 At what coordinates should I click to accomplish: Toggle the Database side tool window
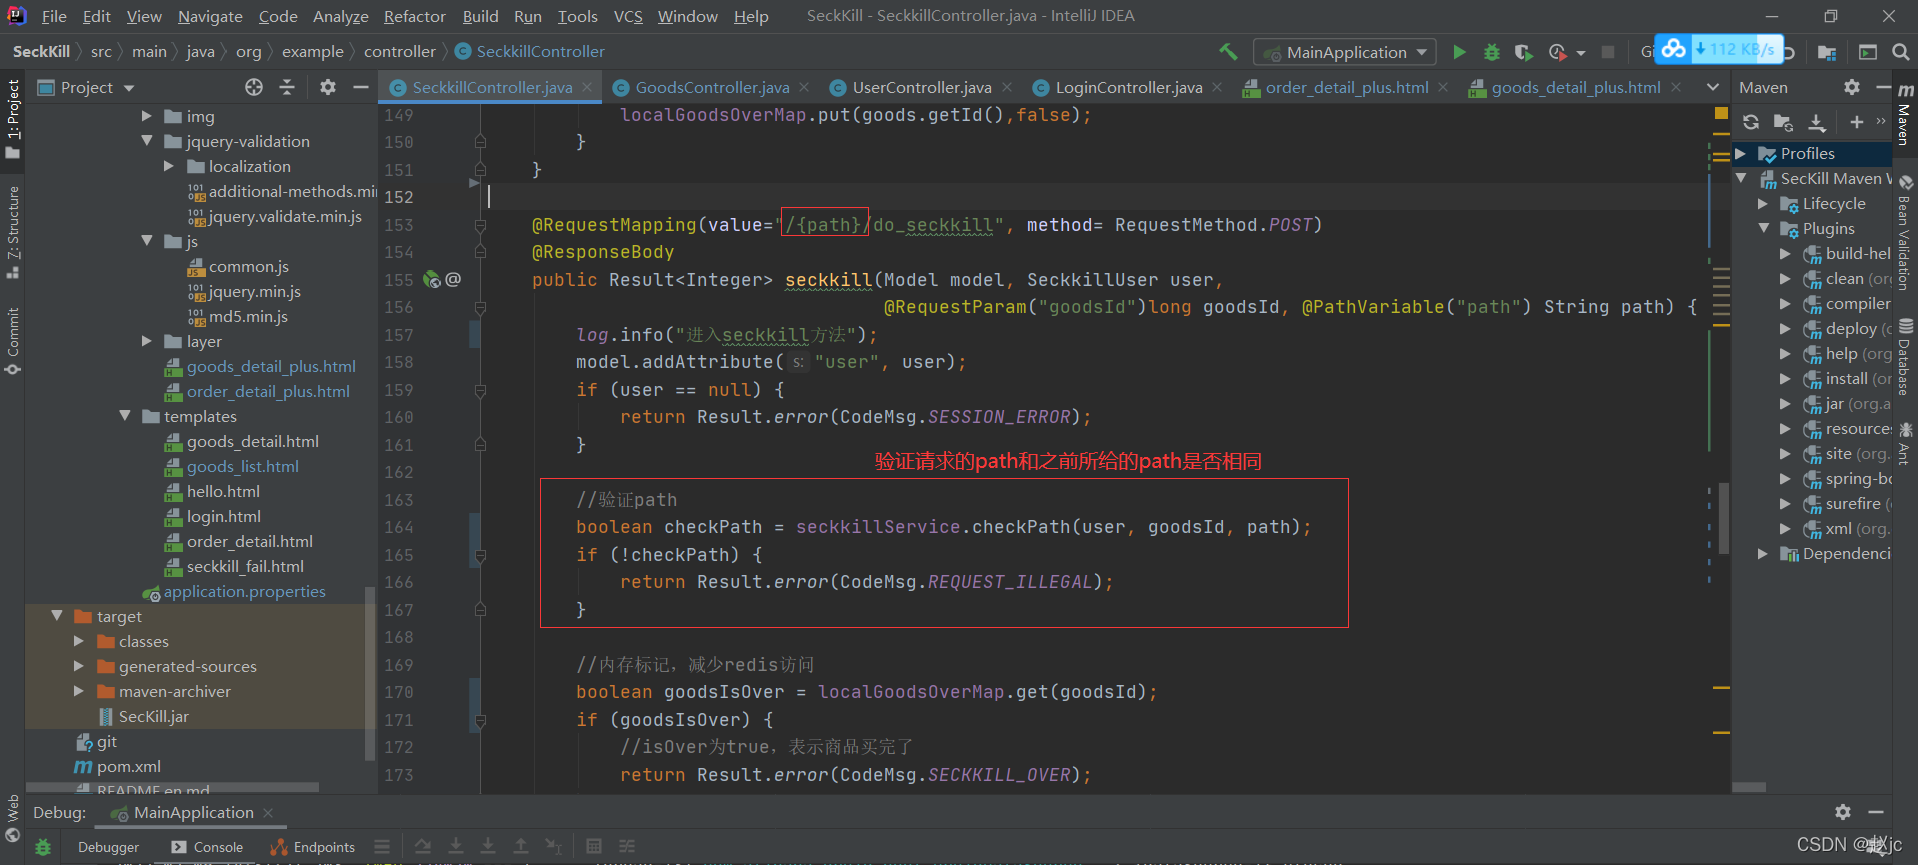click(x=1906, y=358)
